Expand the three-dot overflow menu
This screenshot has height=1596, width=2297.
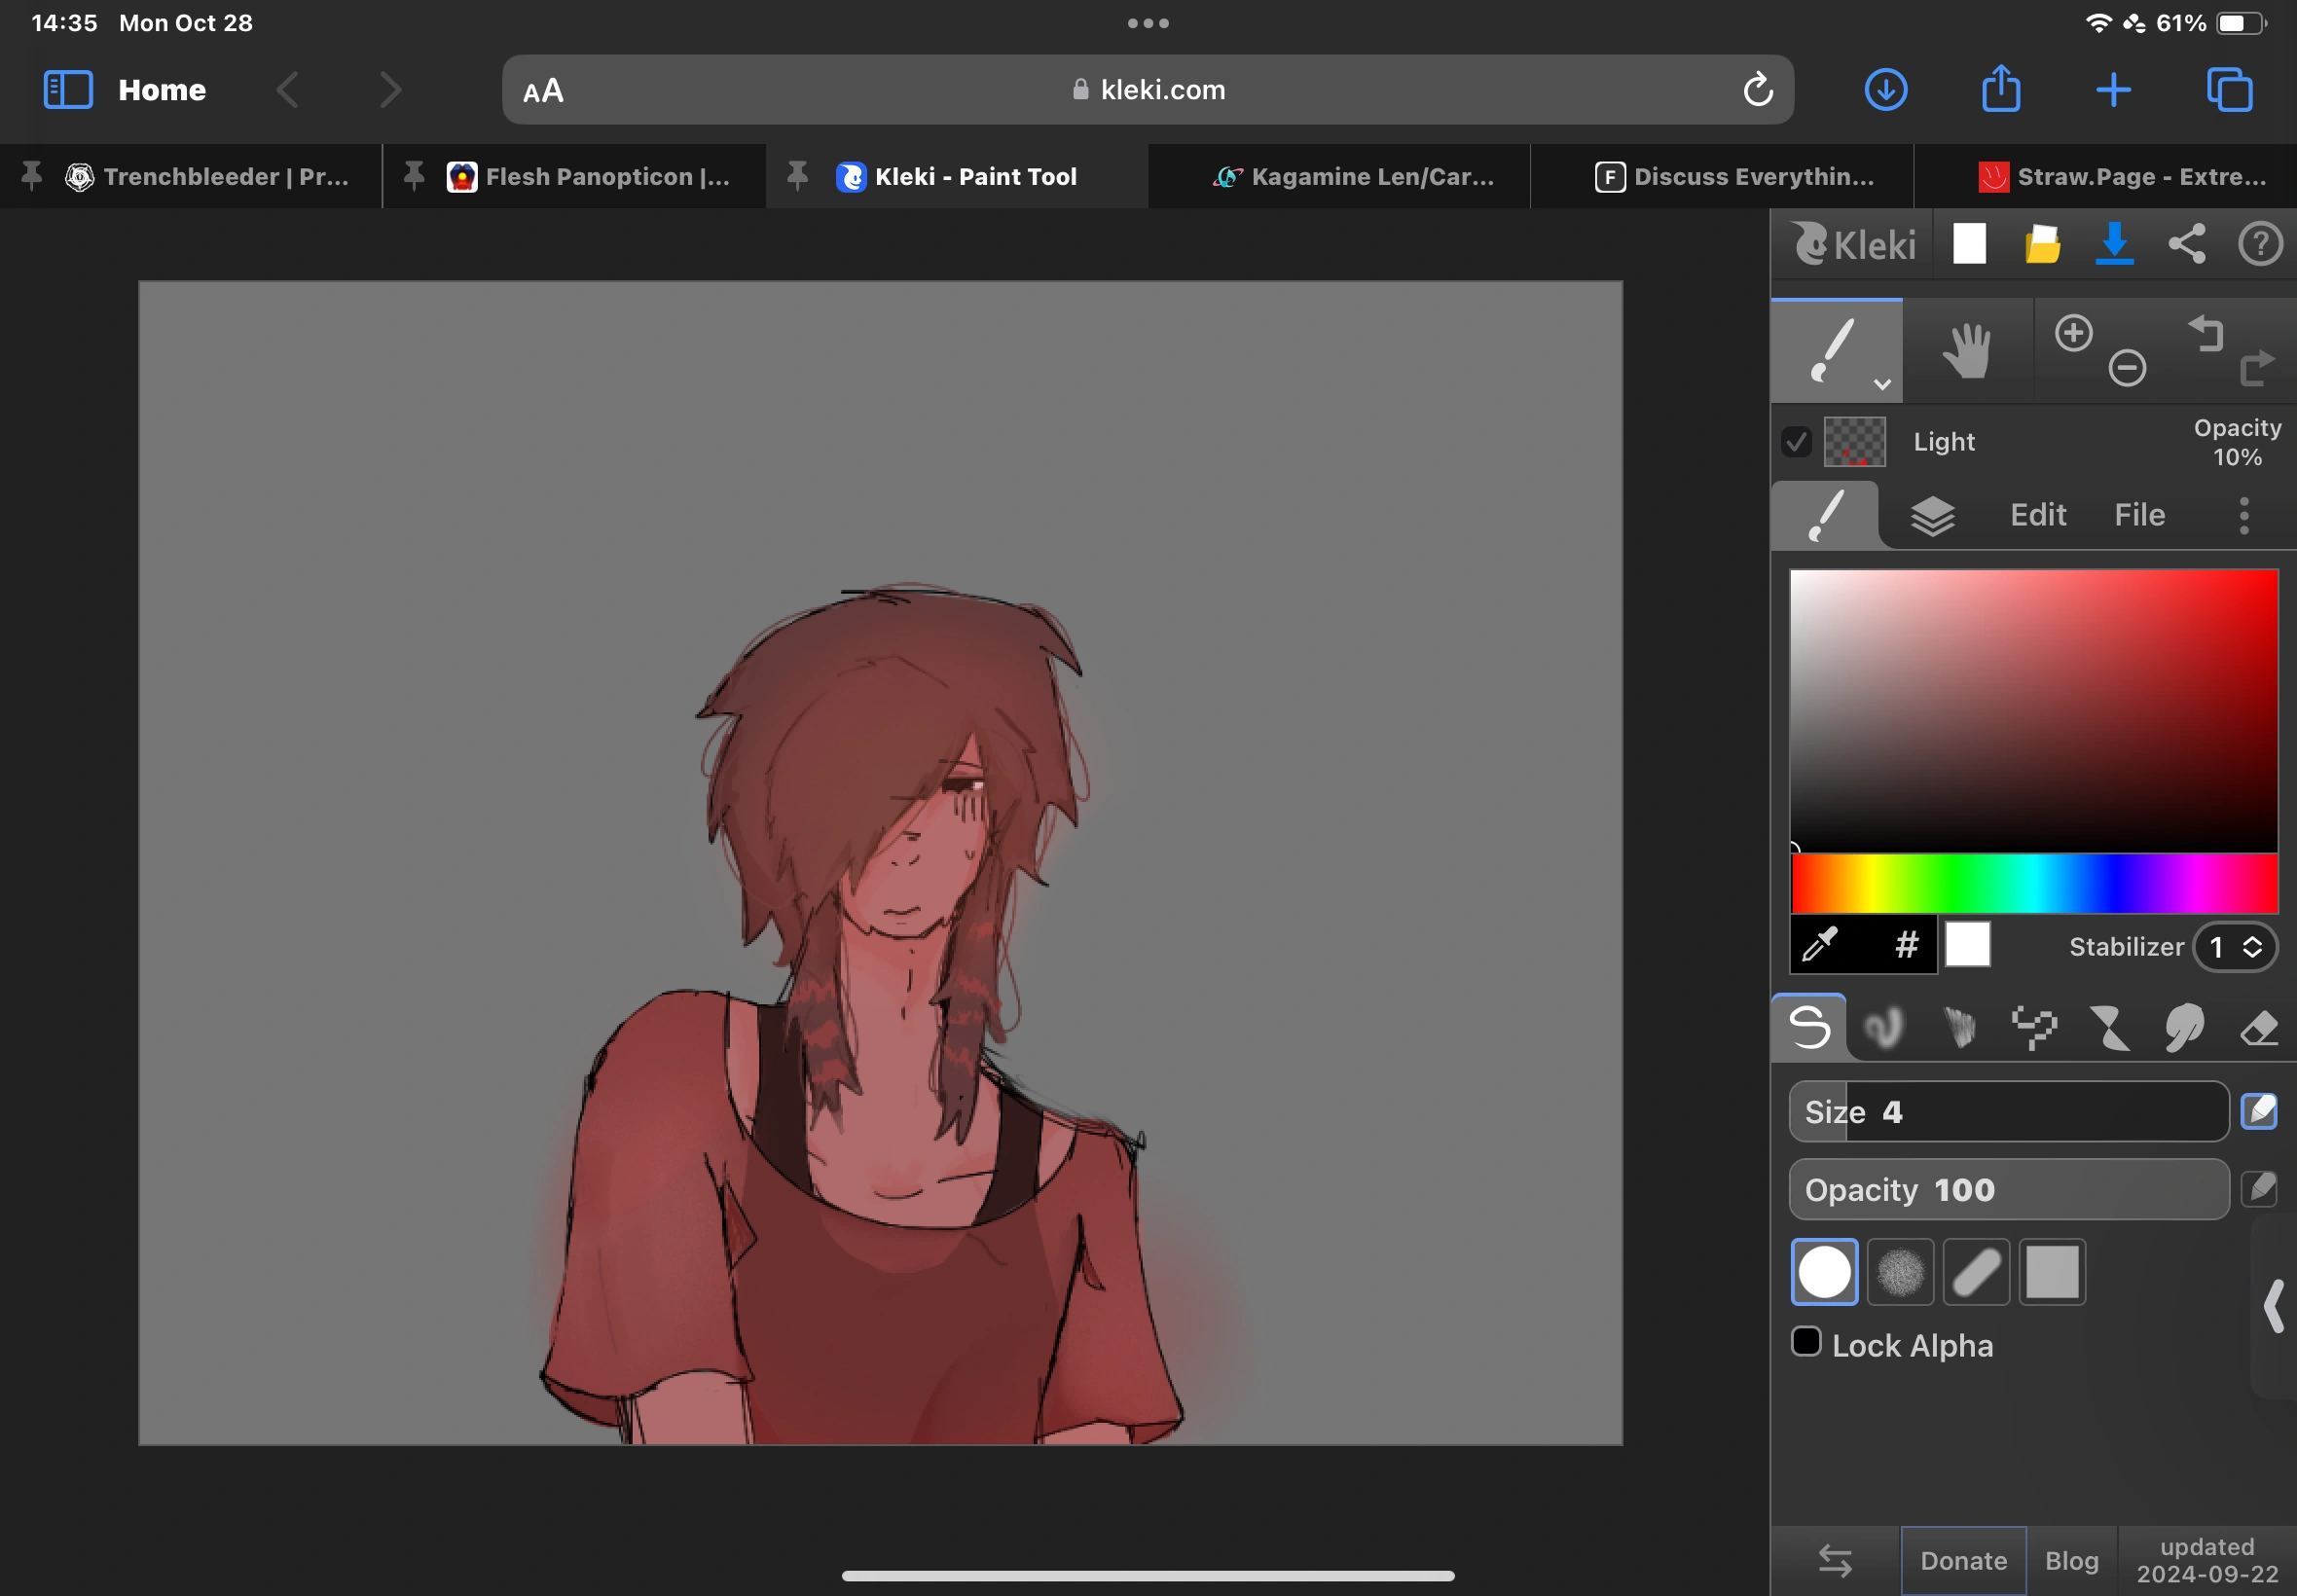coord(2243,514)
